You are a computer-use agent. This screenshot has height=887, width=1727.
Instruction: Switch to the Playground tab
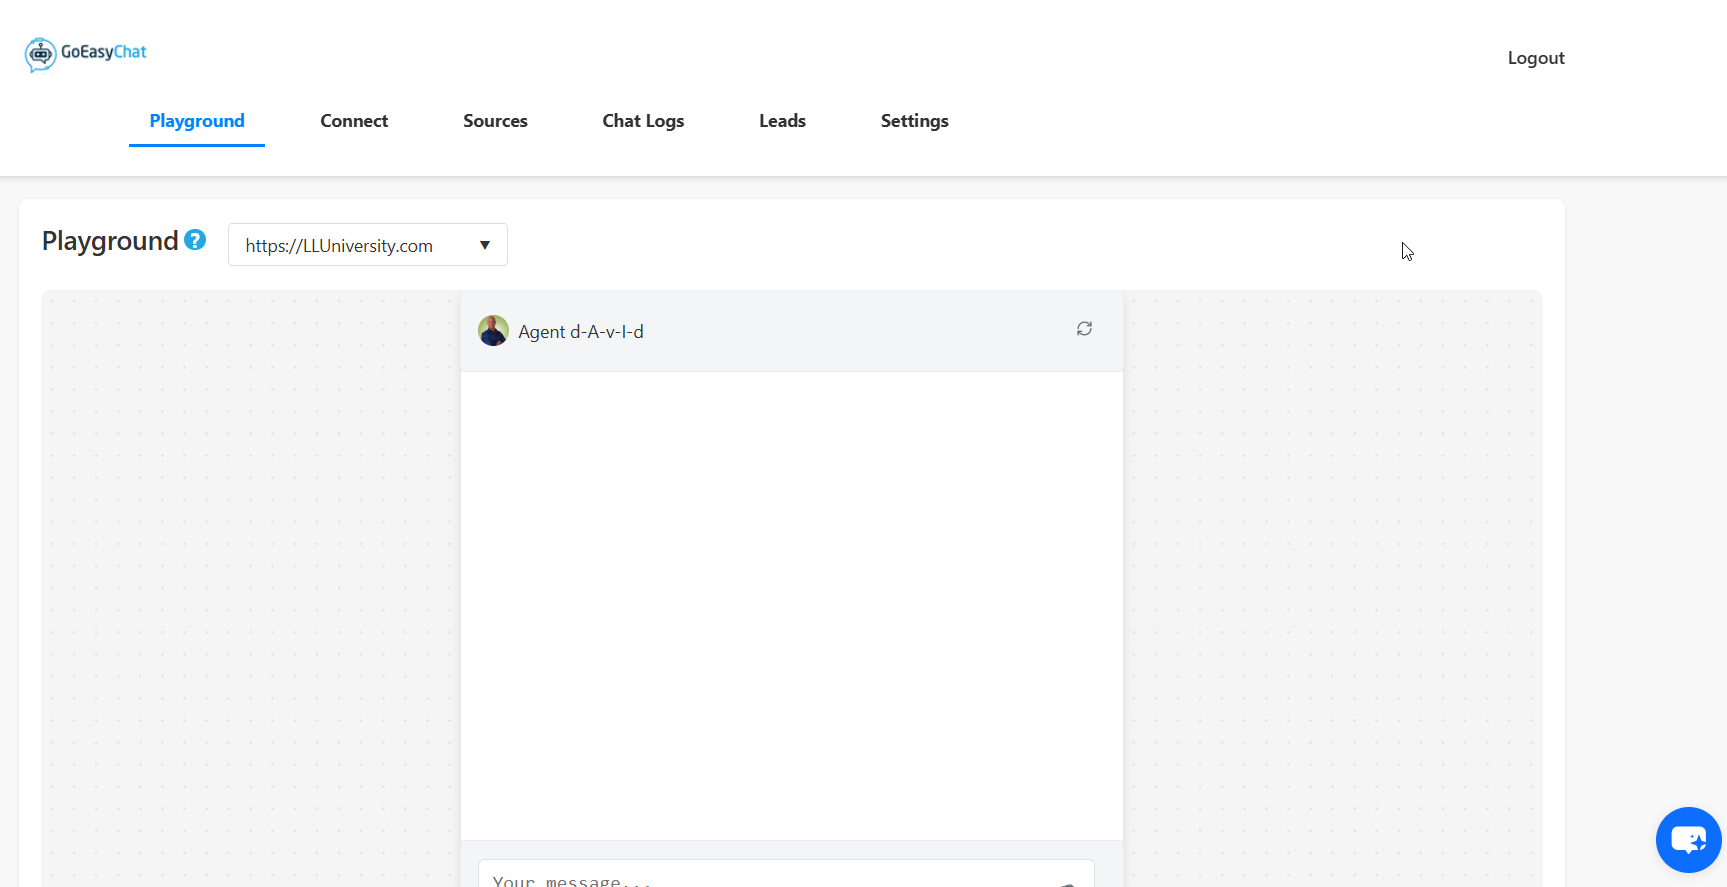tap(197, 121)
